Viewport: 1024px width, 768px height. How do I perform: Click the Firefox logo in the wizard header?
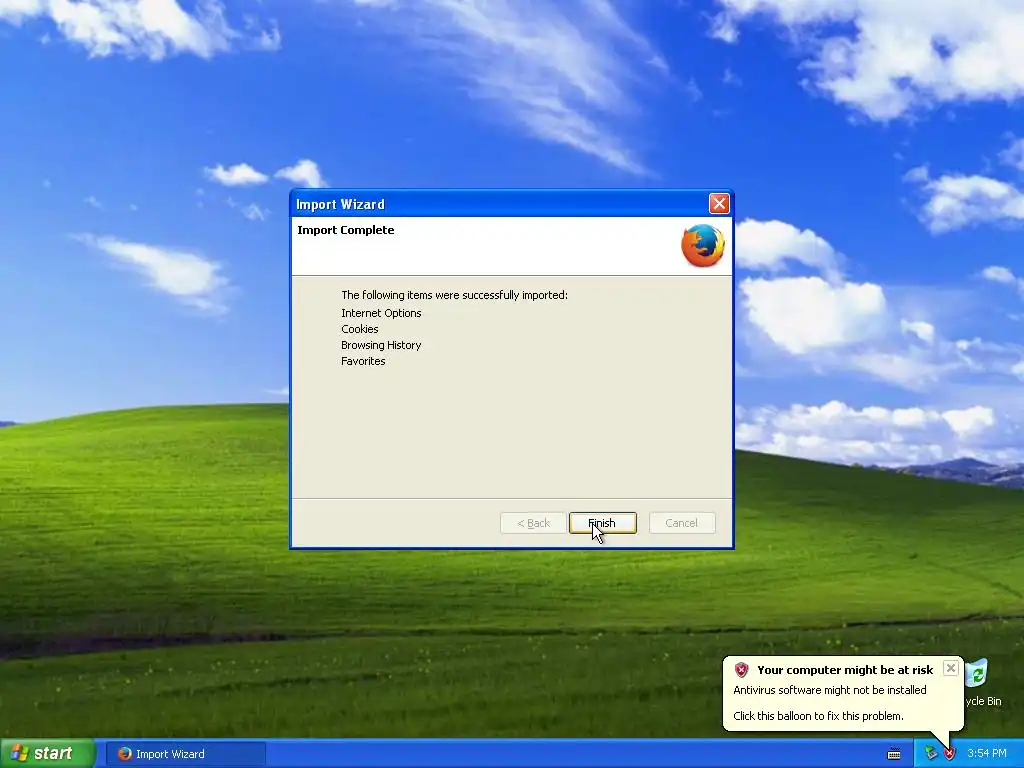[x=703, y=246]
